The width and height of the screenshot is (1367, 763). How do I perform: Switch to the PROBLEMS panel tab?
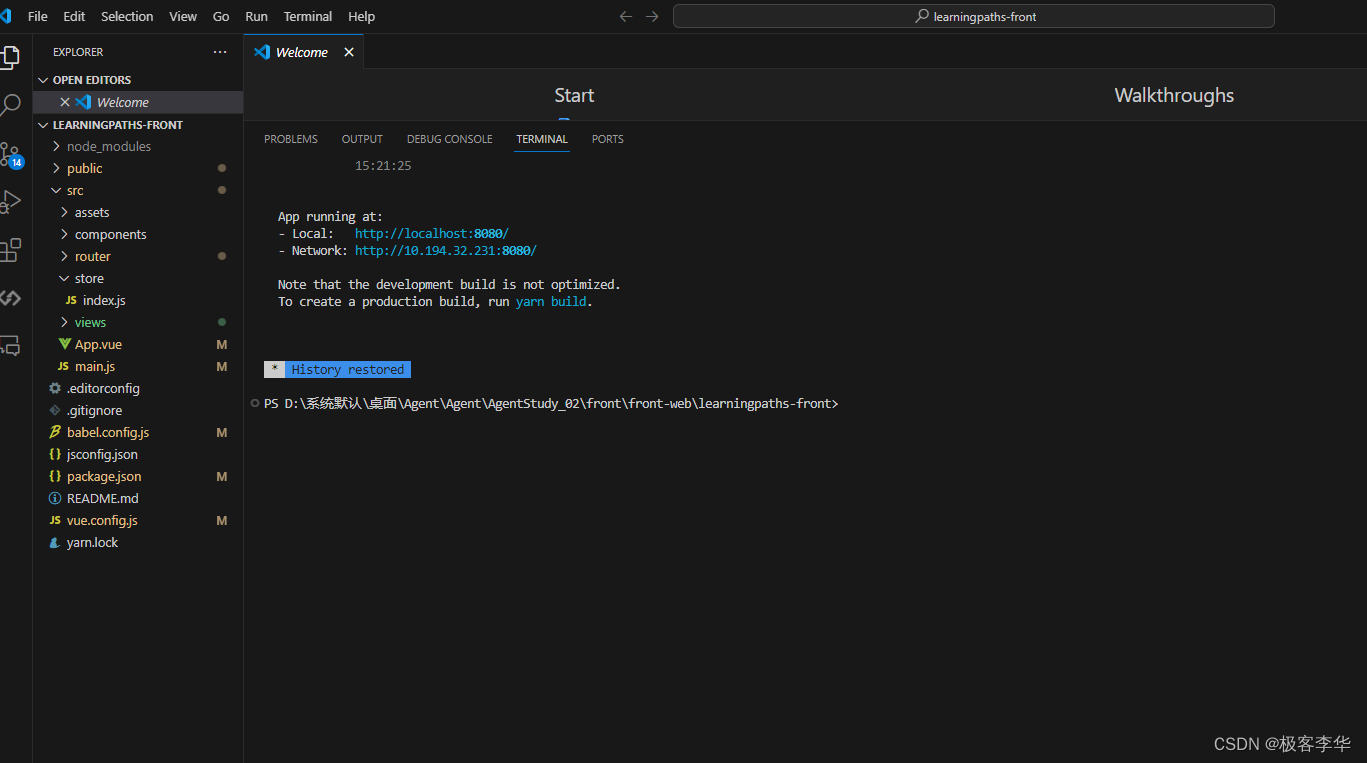(x=291, y=139)
